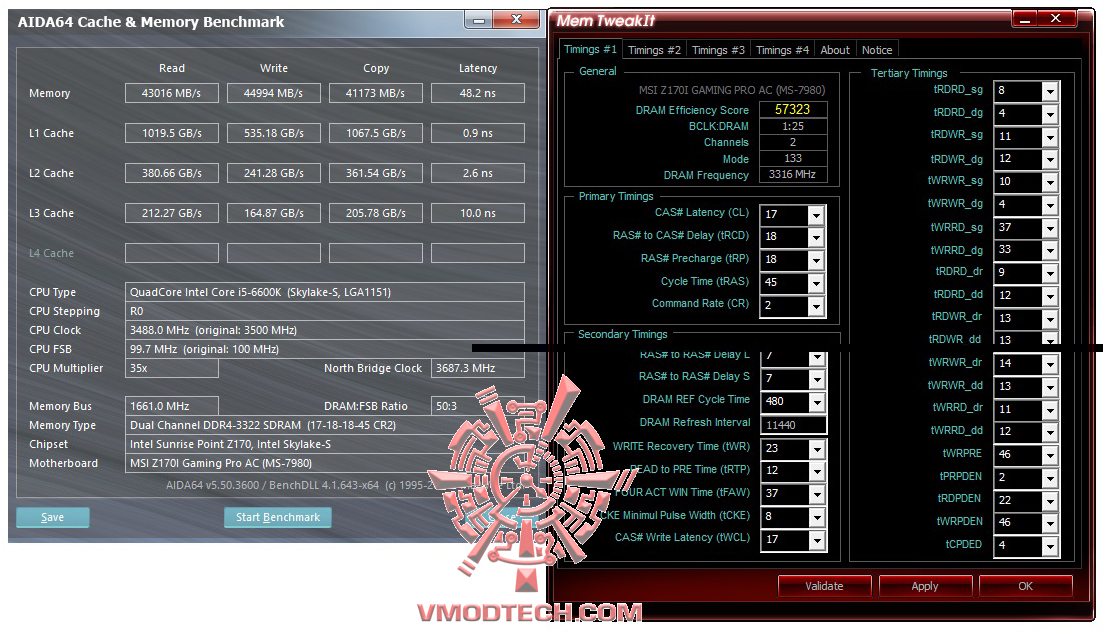Click the L1 Cache Read 1019.5 GB/s field
Viewport: 1103px width, 632px height.
pos(172,133)
